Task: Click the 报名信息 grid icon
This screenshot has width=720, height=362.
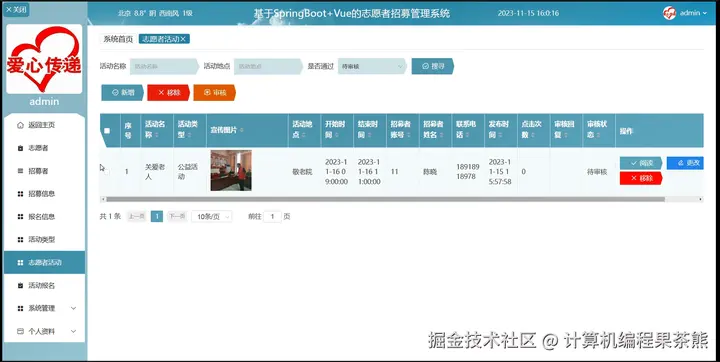Action: [20, 217]
